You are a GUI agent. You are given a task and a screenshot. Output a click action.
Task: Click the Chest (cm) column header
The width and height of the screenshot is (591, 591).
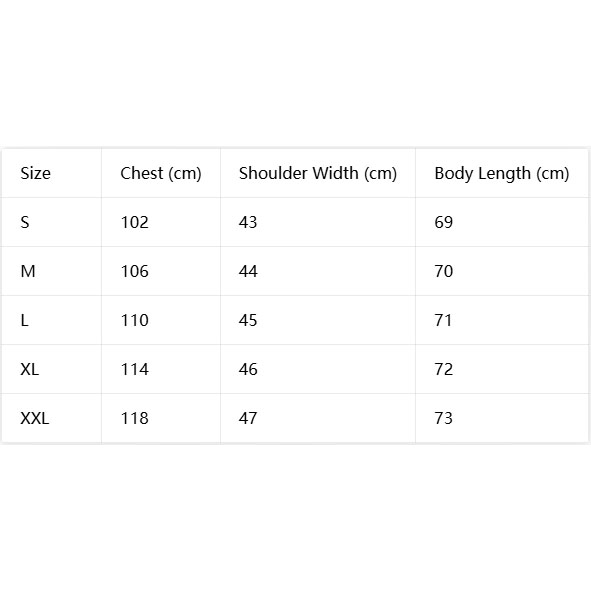click(161, 173)
